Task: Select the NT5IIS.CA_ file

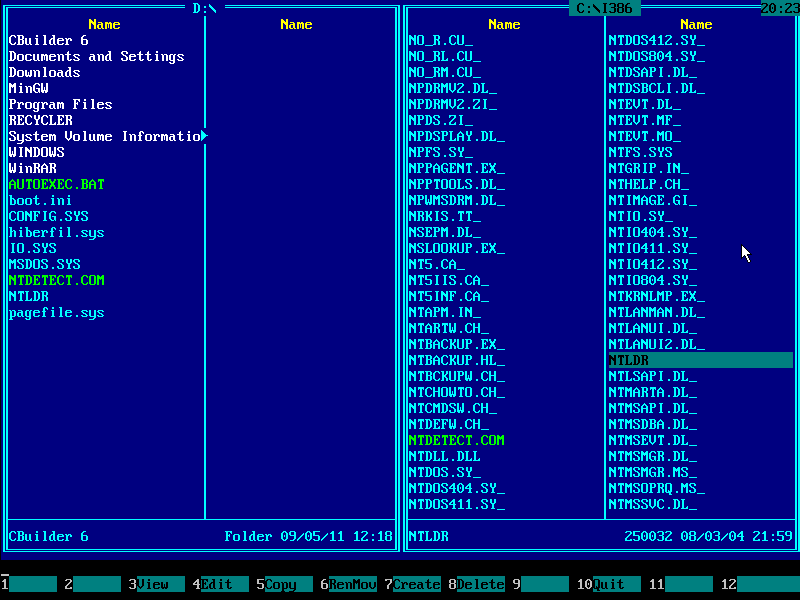Action: point(448,280)
